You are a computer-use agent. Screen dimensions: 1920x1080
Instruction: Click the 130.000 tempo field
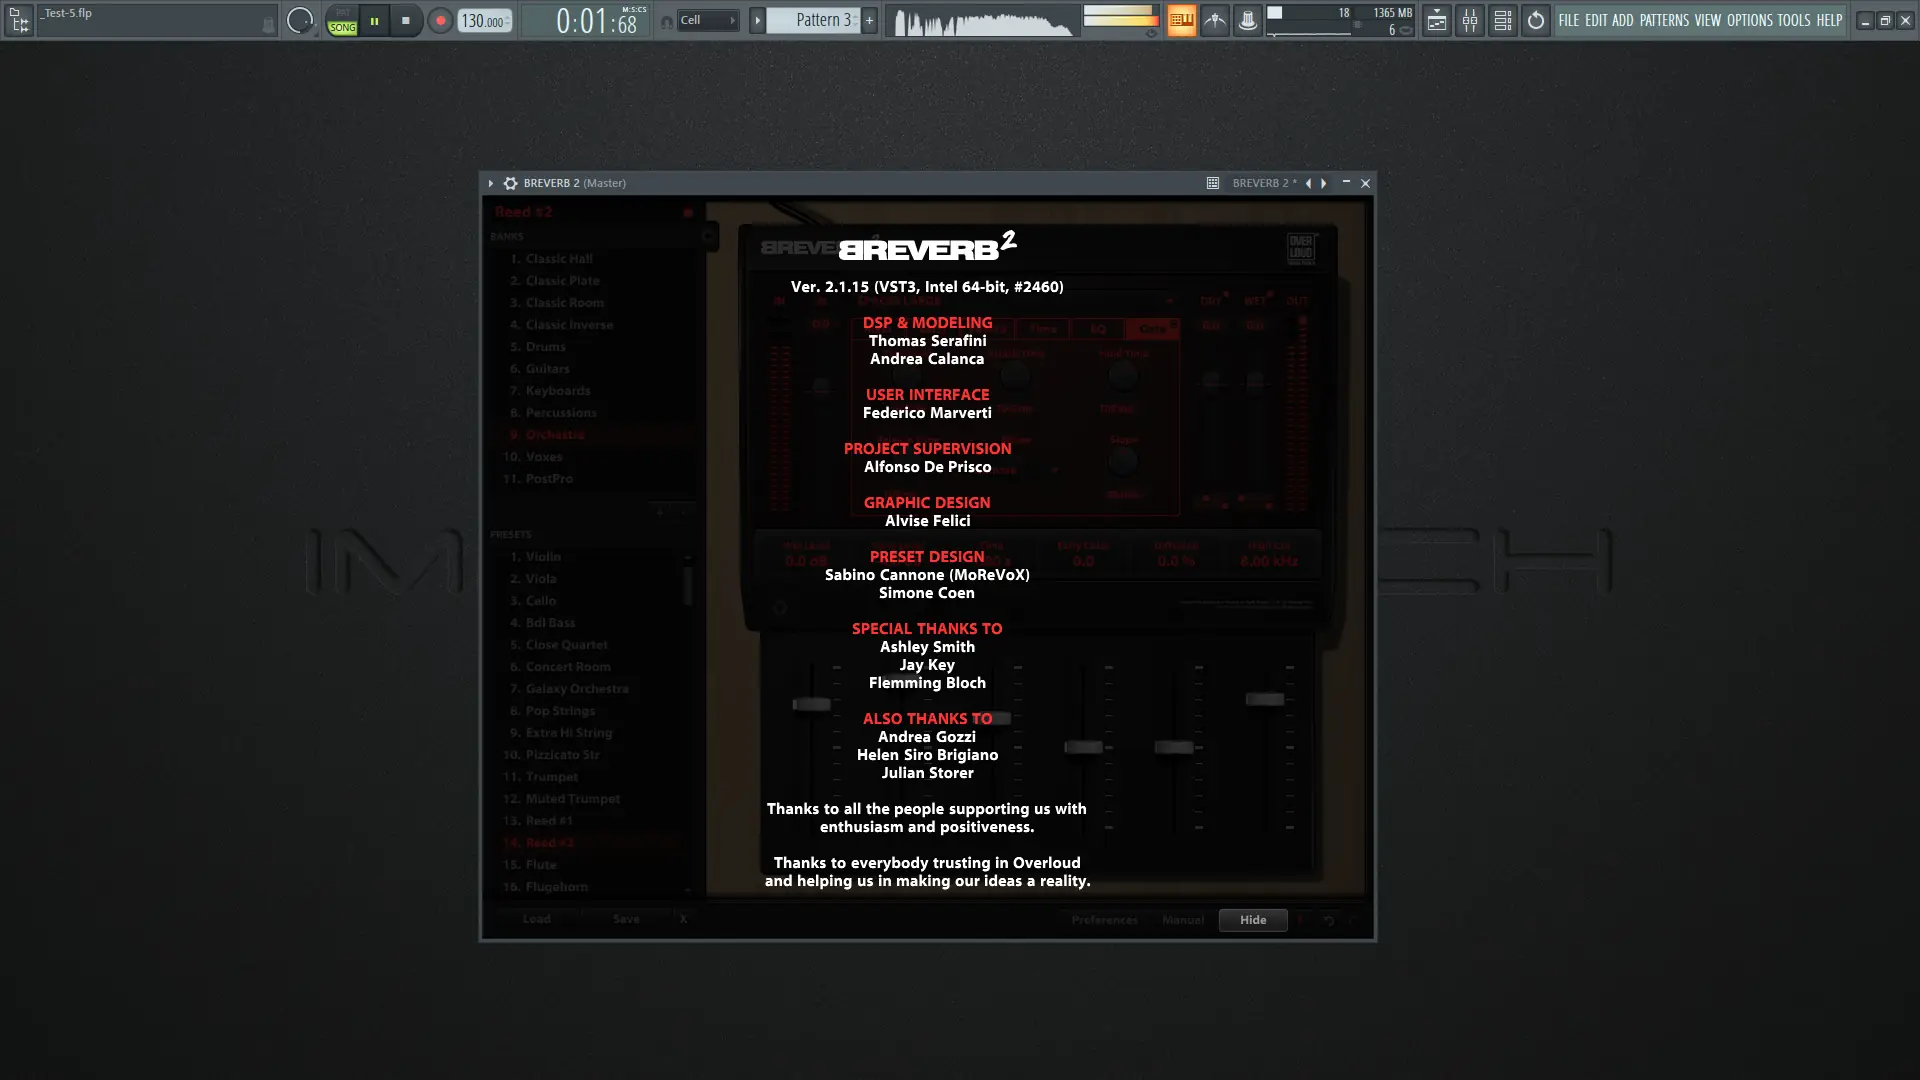(x=483, y=20)
